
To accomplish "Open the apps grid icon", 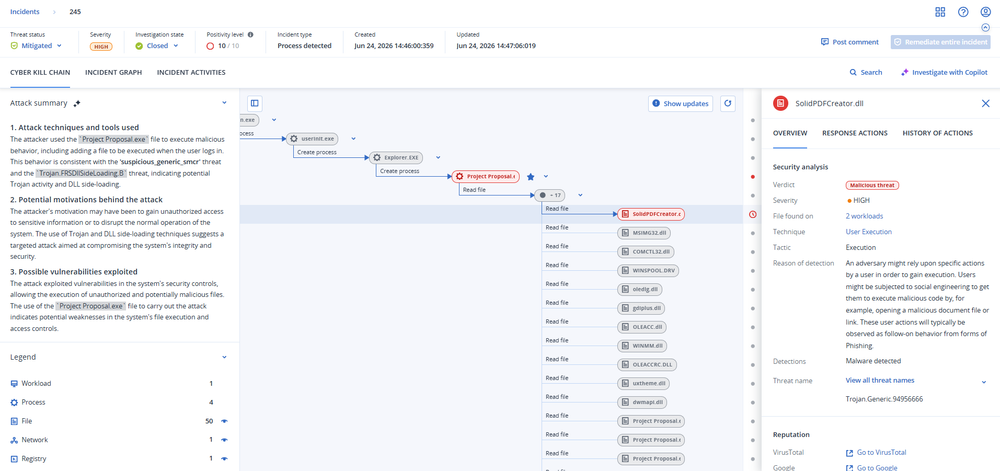I will [940, 12].
